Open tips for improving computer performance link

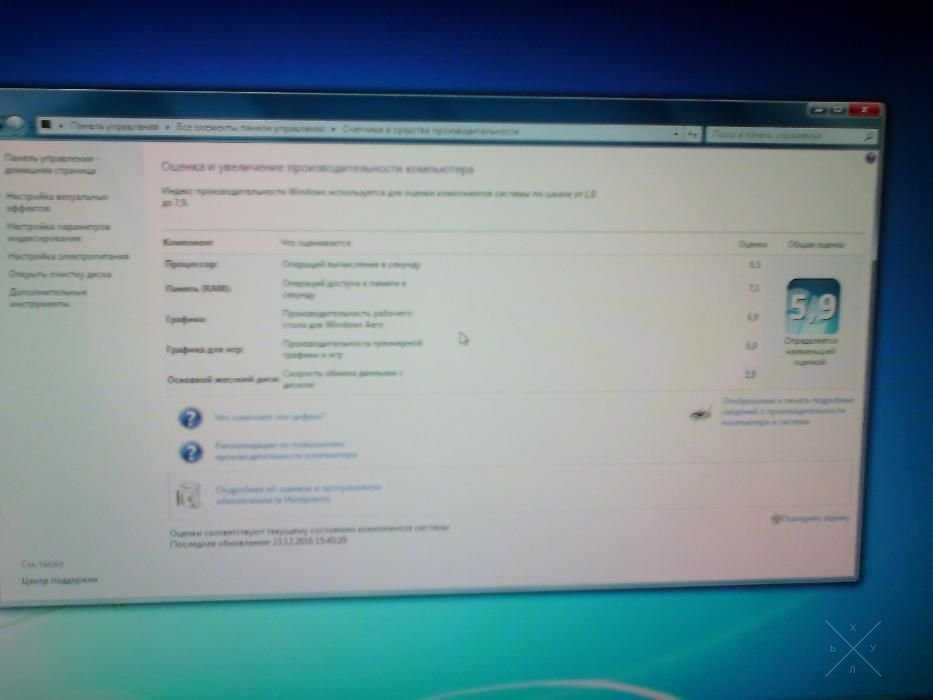click(286, 450)
